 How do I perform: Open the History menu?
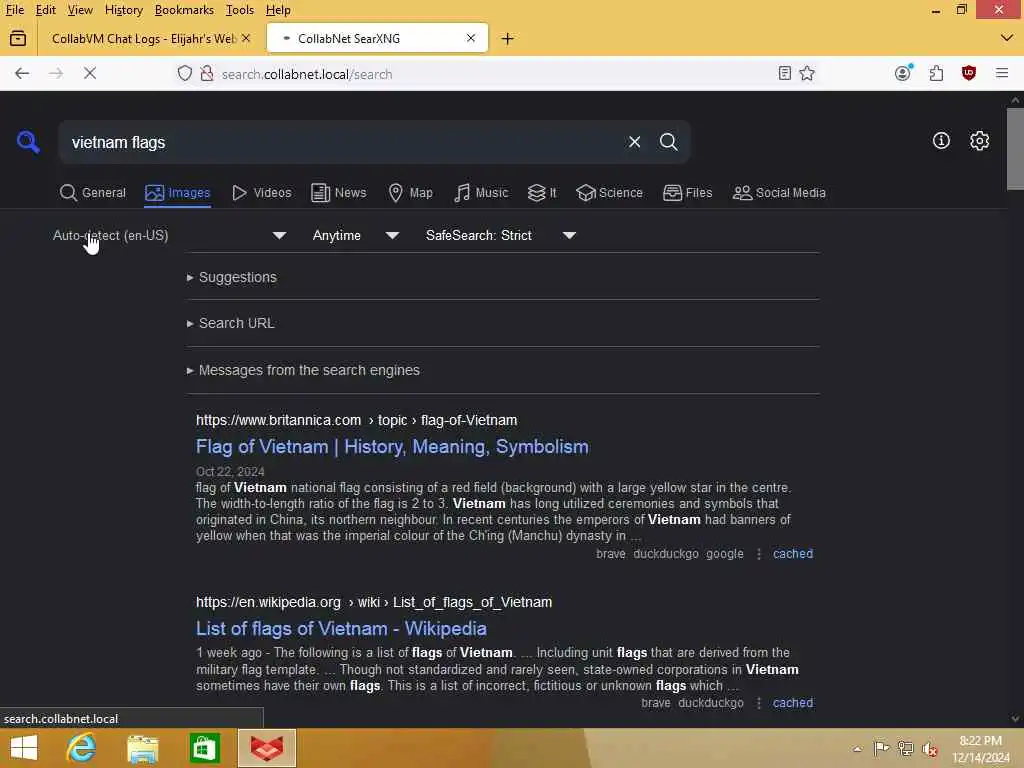coord(123,10)
